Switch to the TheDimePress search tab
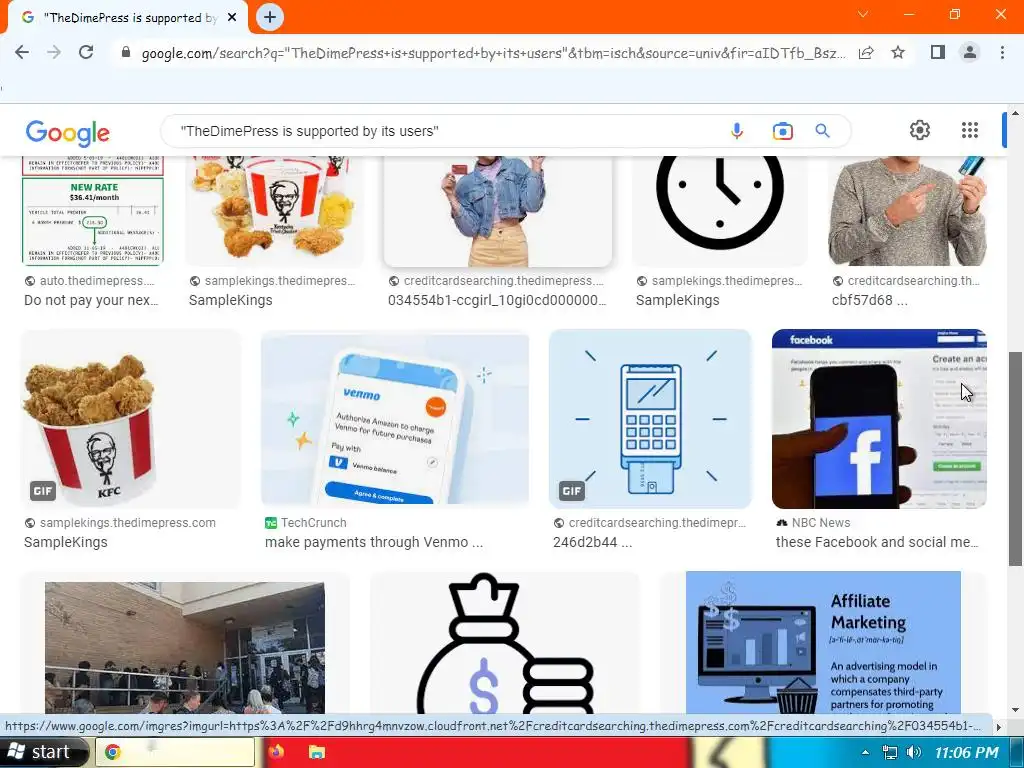This screenshot has height=768, width=1024. (126, 18)
